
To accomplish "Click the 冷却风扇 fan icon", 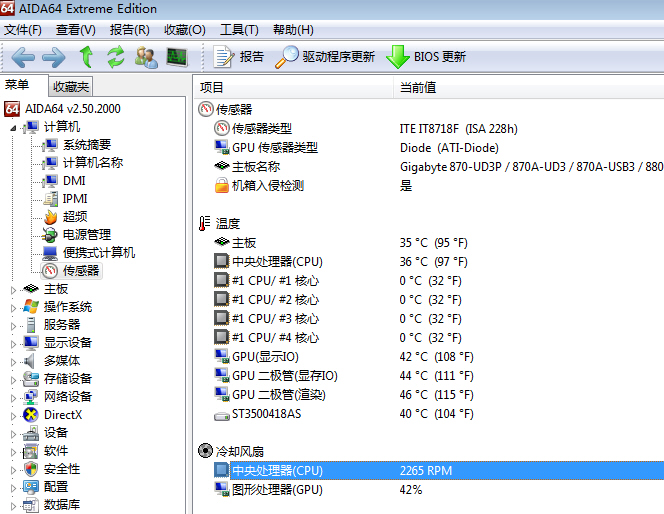I will click(x=205, y=450).
